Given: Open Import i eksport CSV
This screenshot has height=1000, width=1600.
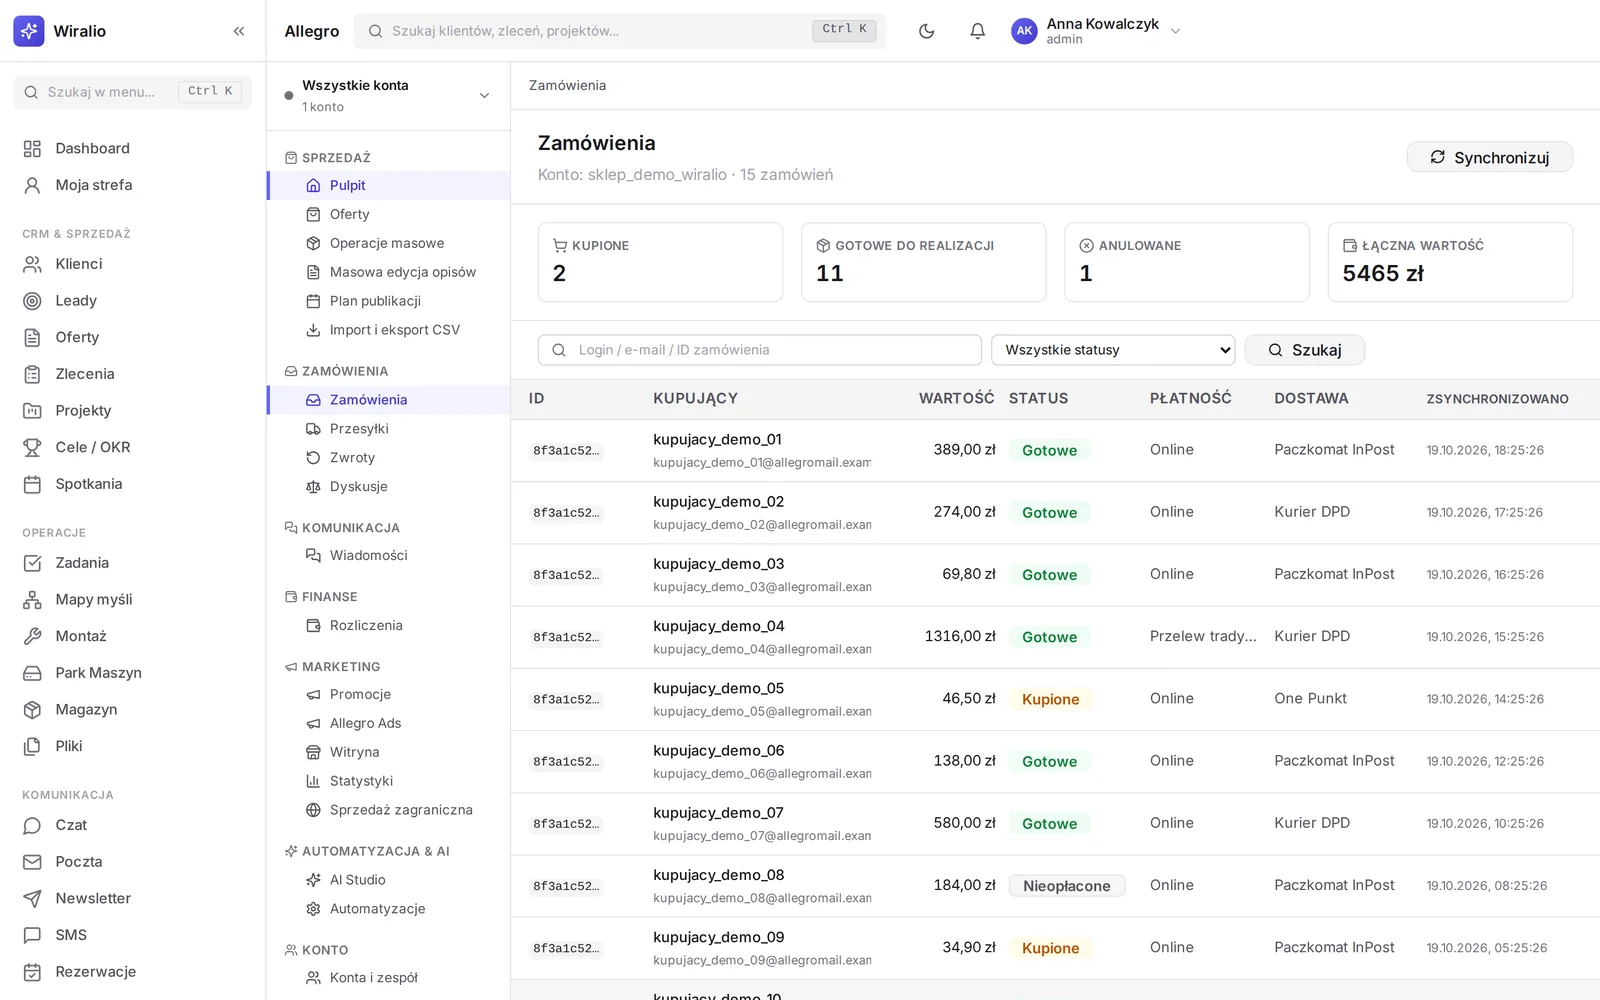Looking at the screenshot, I should (x=389, y=330).
